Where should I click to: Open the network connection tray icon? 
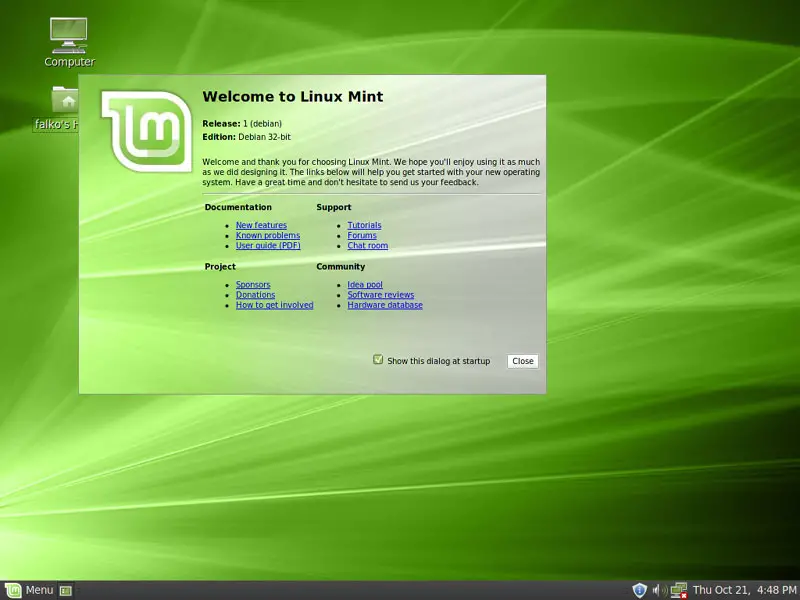[x=679, y=590]
